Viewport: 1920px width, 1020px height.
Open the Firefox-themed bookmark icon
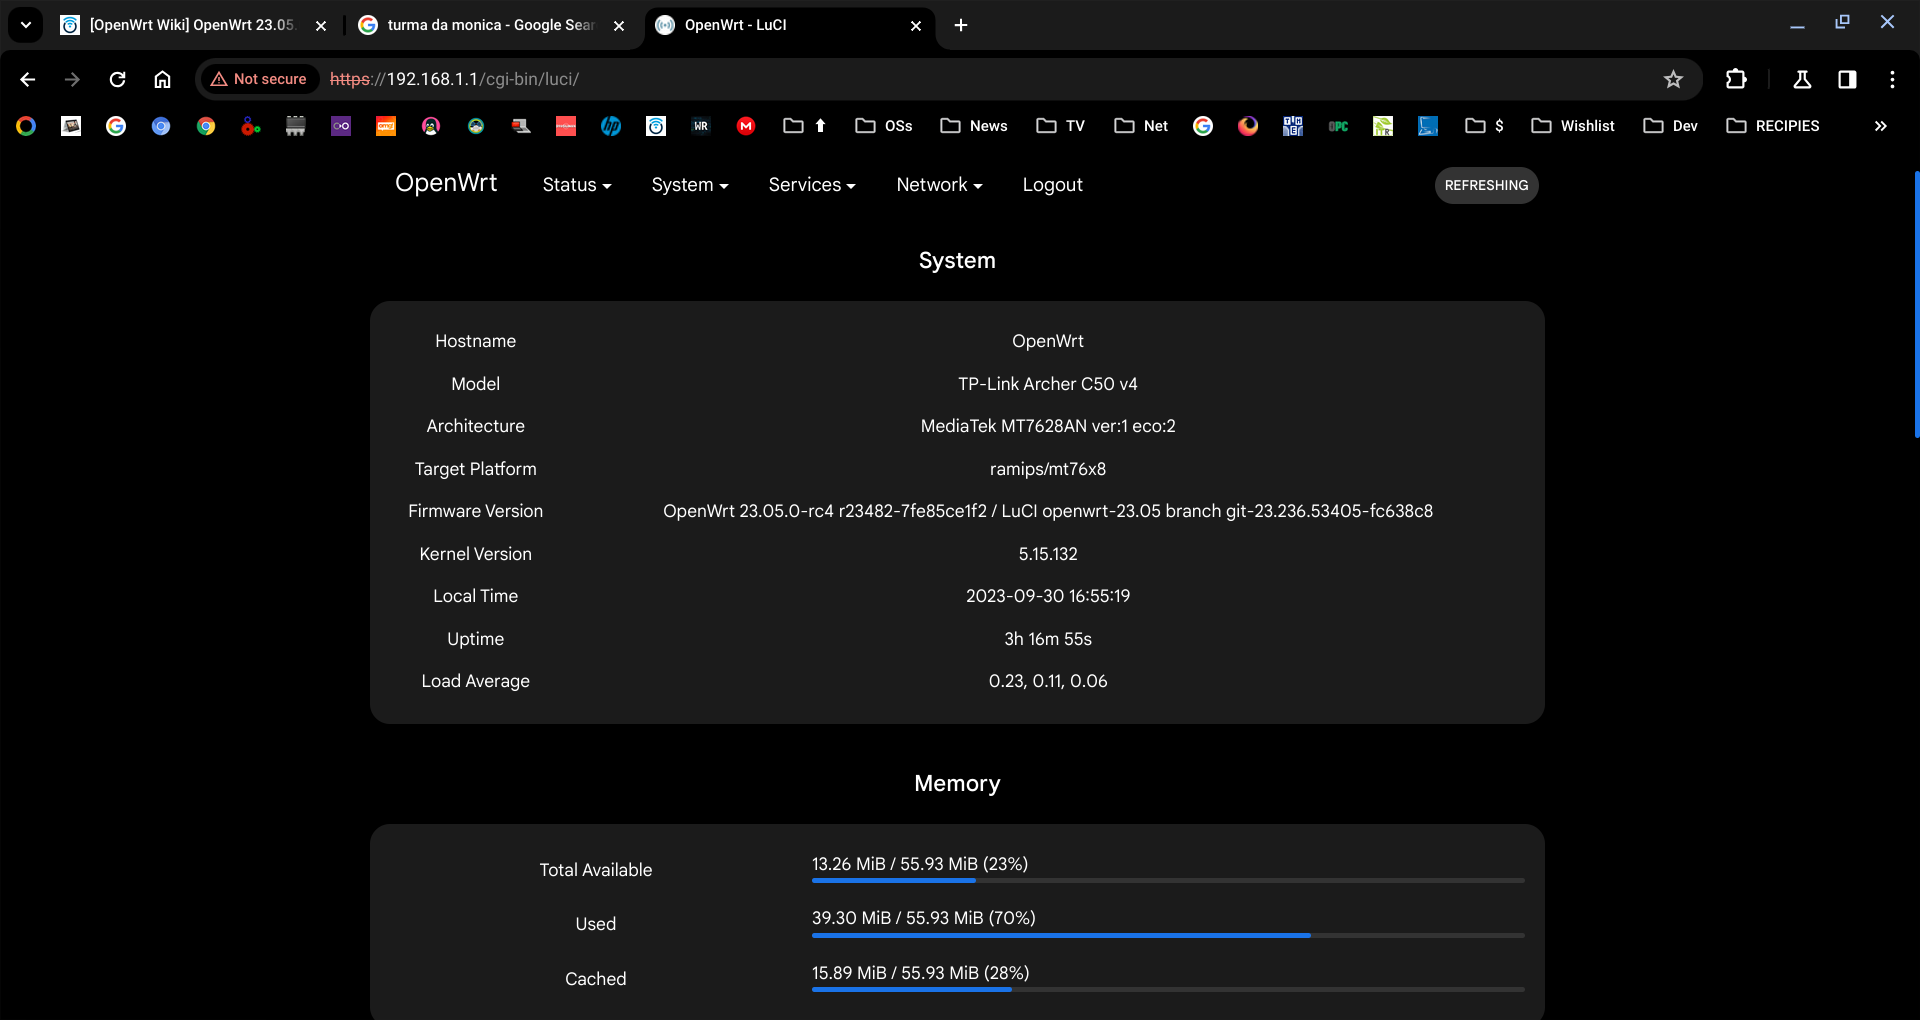click(x=1247, y=125)
